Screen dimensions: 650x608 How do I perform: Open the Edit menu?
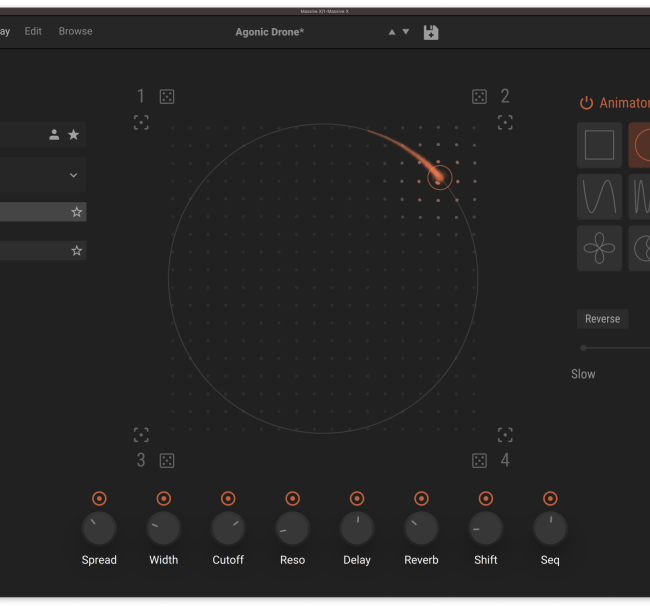[33, 31]
